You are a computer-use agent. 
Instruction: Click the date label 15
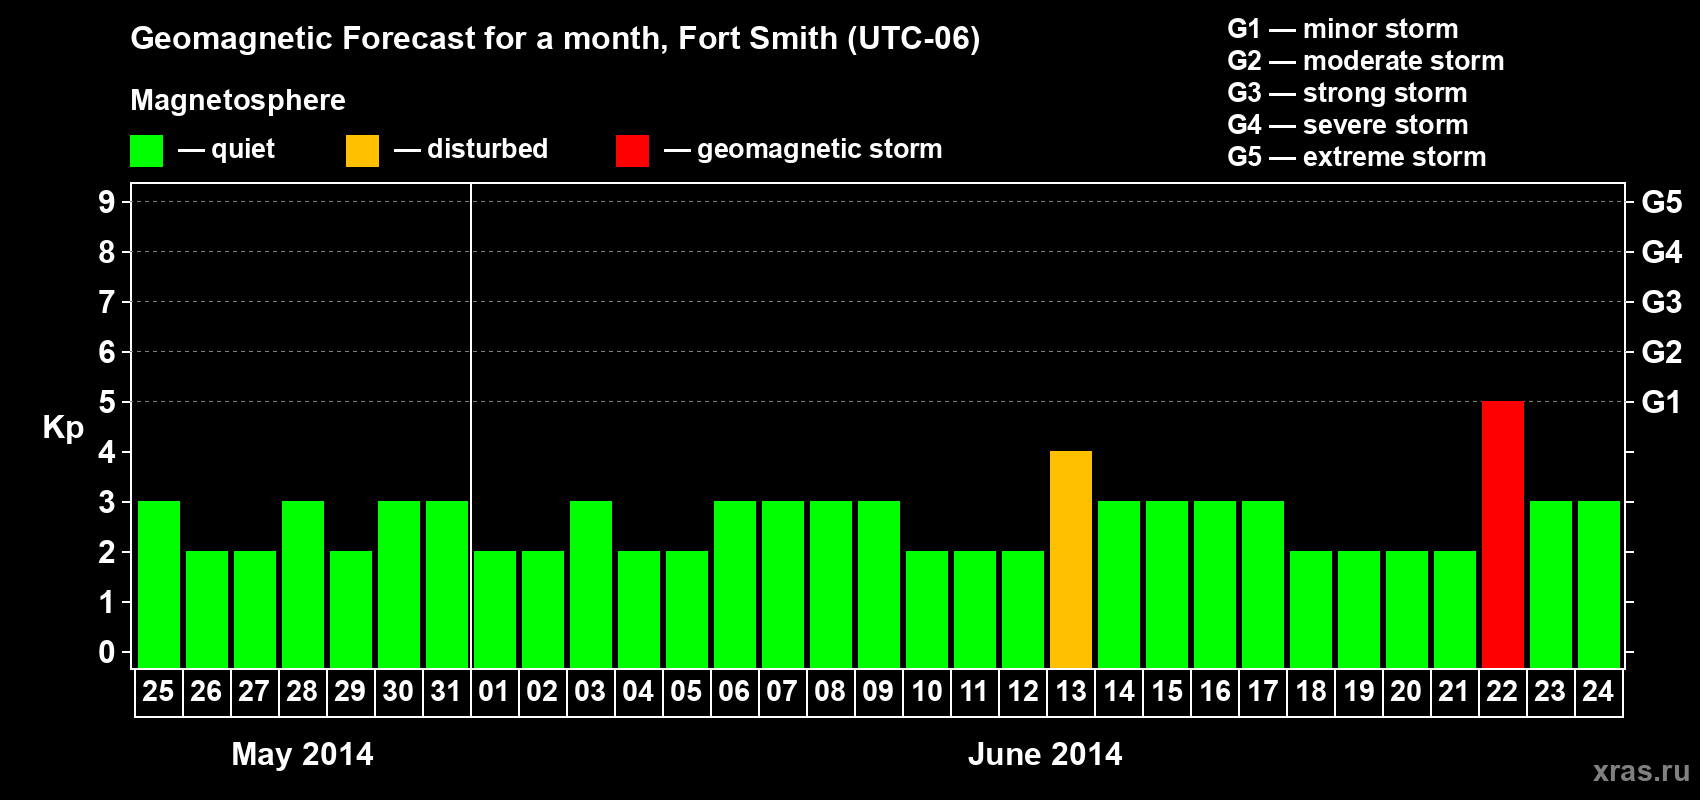click(1166, 691)
